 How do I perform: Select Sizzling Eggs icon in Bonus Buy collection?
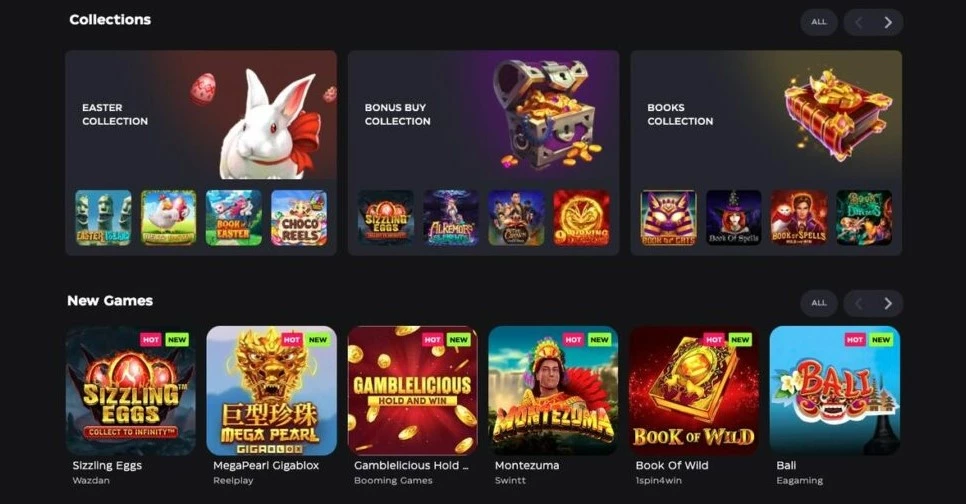coord(386,217)
